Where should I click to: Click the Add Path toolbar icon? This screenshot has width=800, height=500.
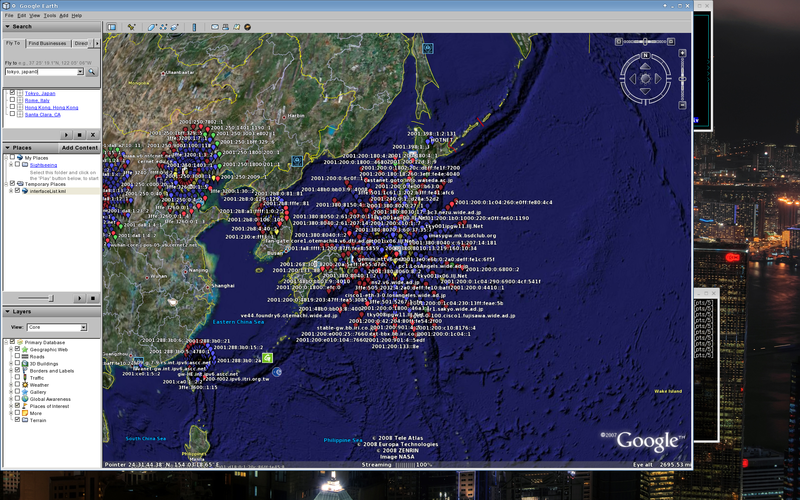coord(163,27)
